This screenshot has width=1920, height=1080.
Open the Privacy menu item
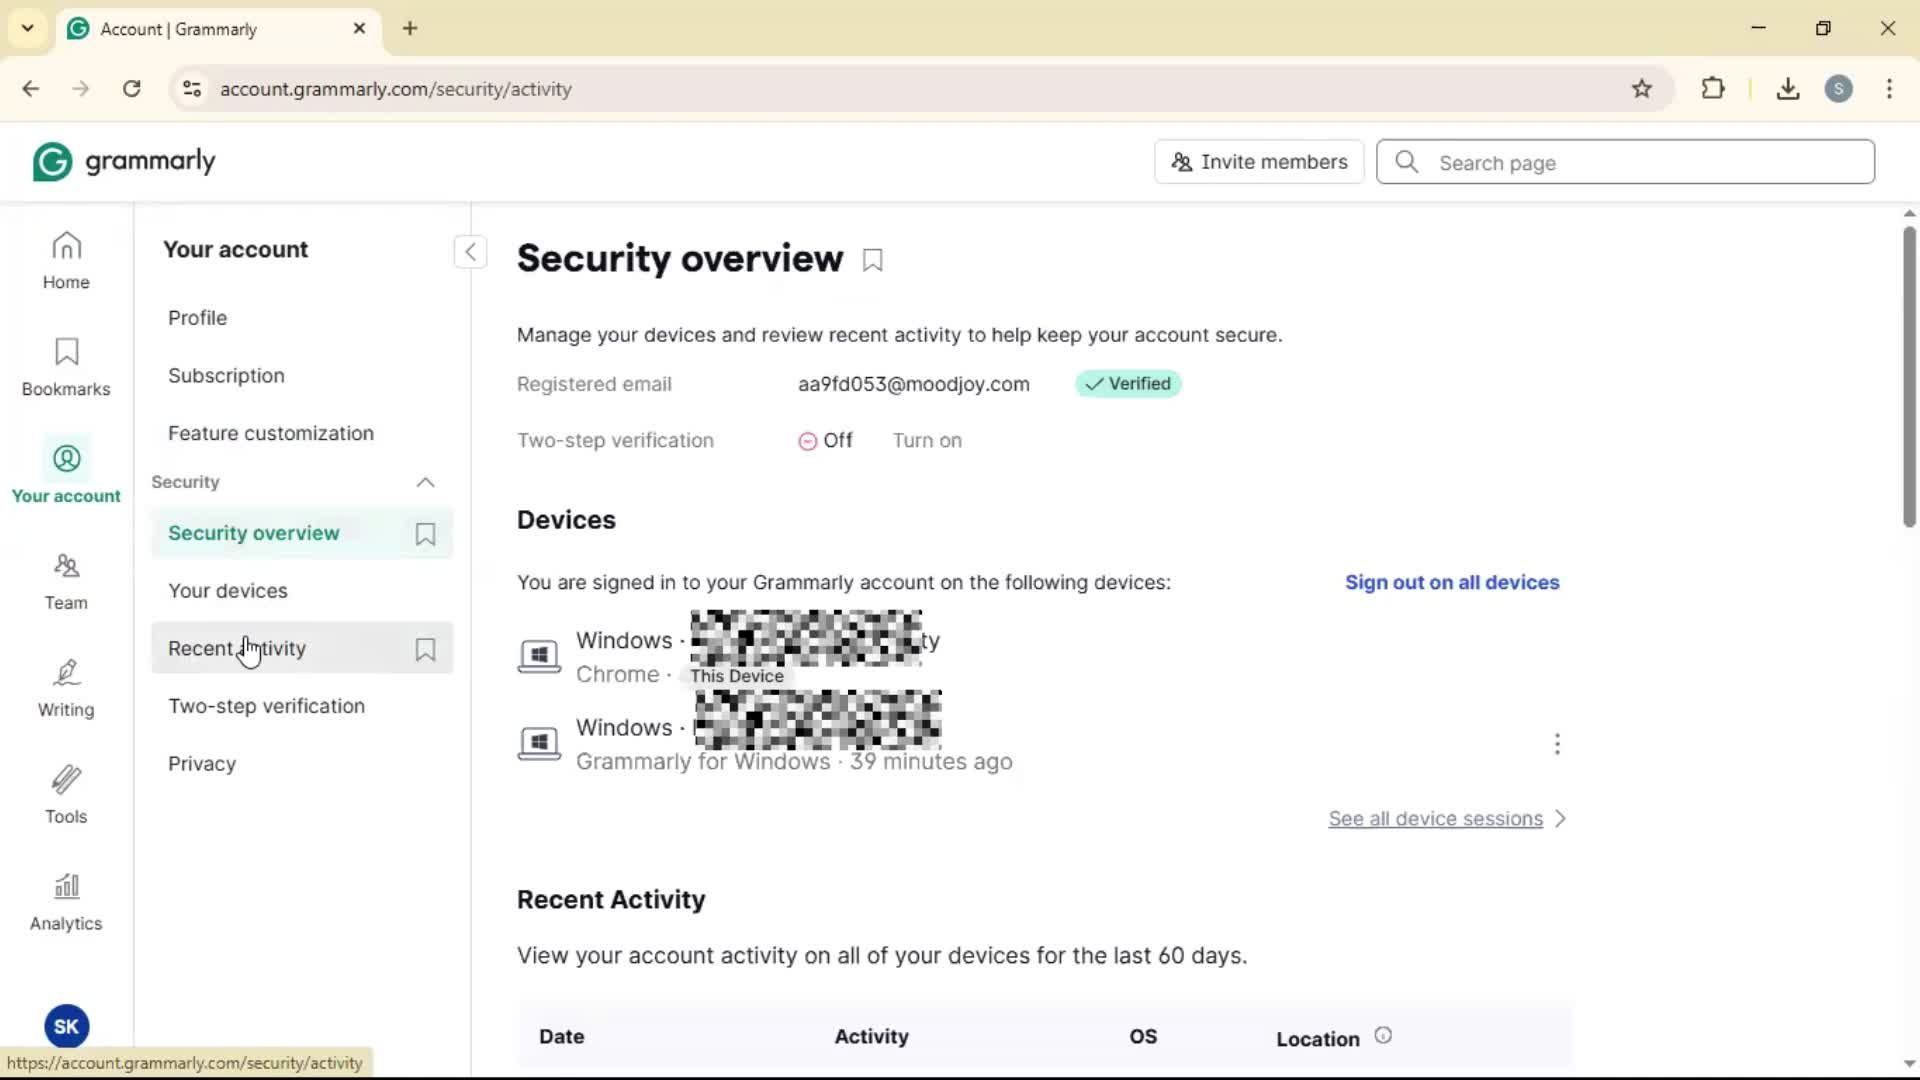(202, 764)
